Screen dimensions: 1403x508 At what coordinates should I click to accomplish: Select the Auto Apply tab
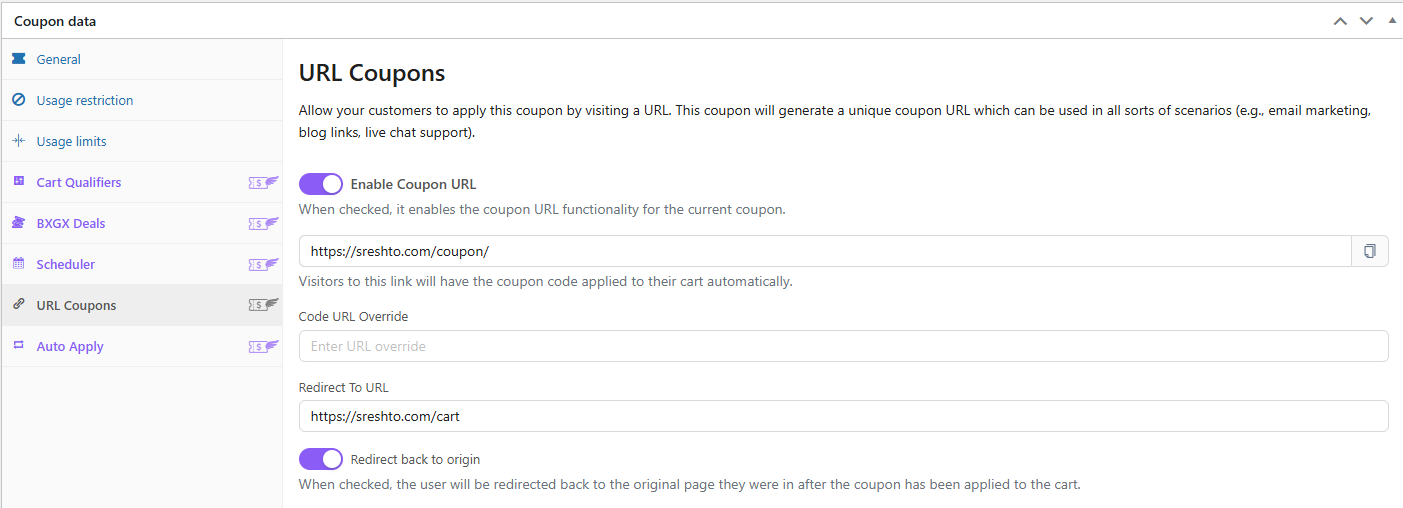[70, 346]
